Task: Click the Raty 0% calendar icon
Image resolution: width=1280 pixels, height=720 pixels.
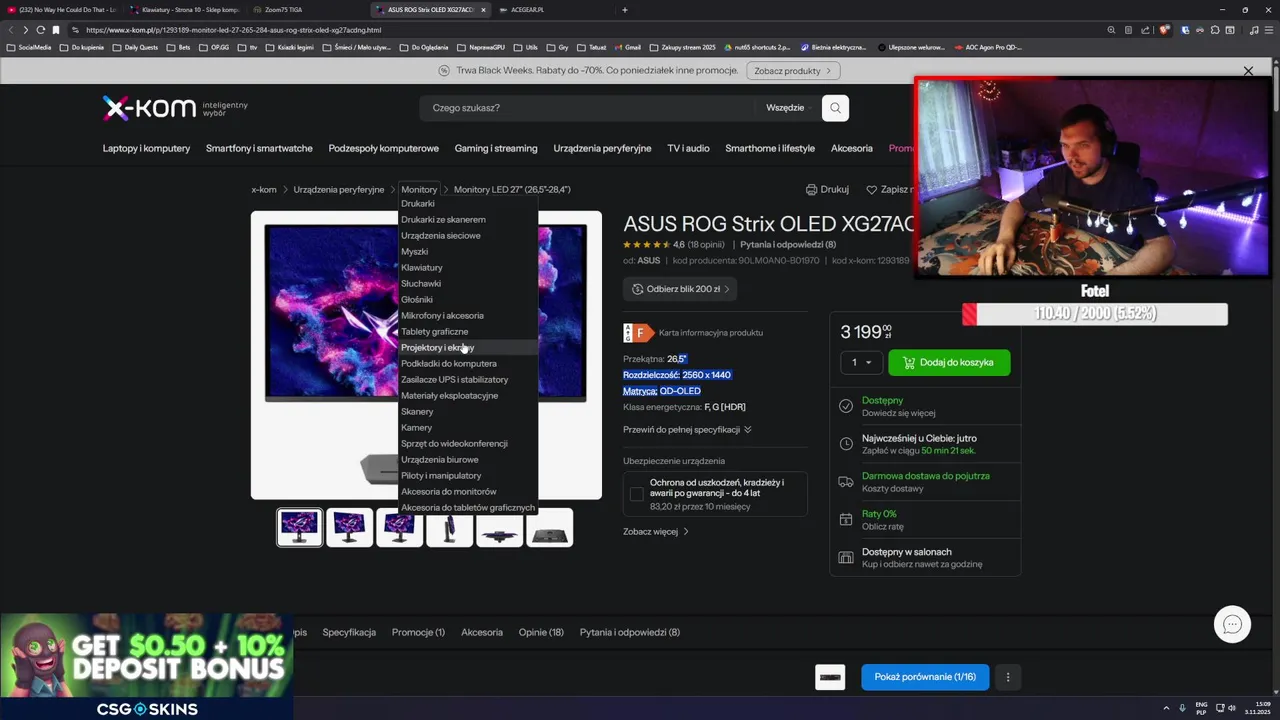Action: click(846, 520)
